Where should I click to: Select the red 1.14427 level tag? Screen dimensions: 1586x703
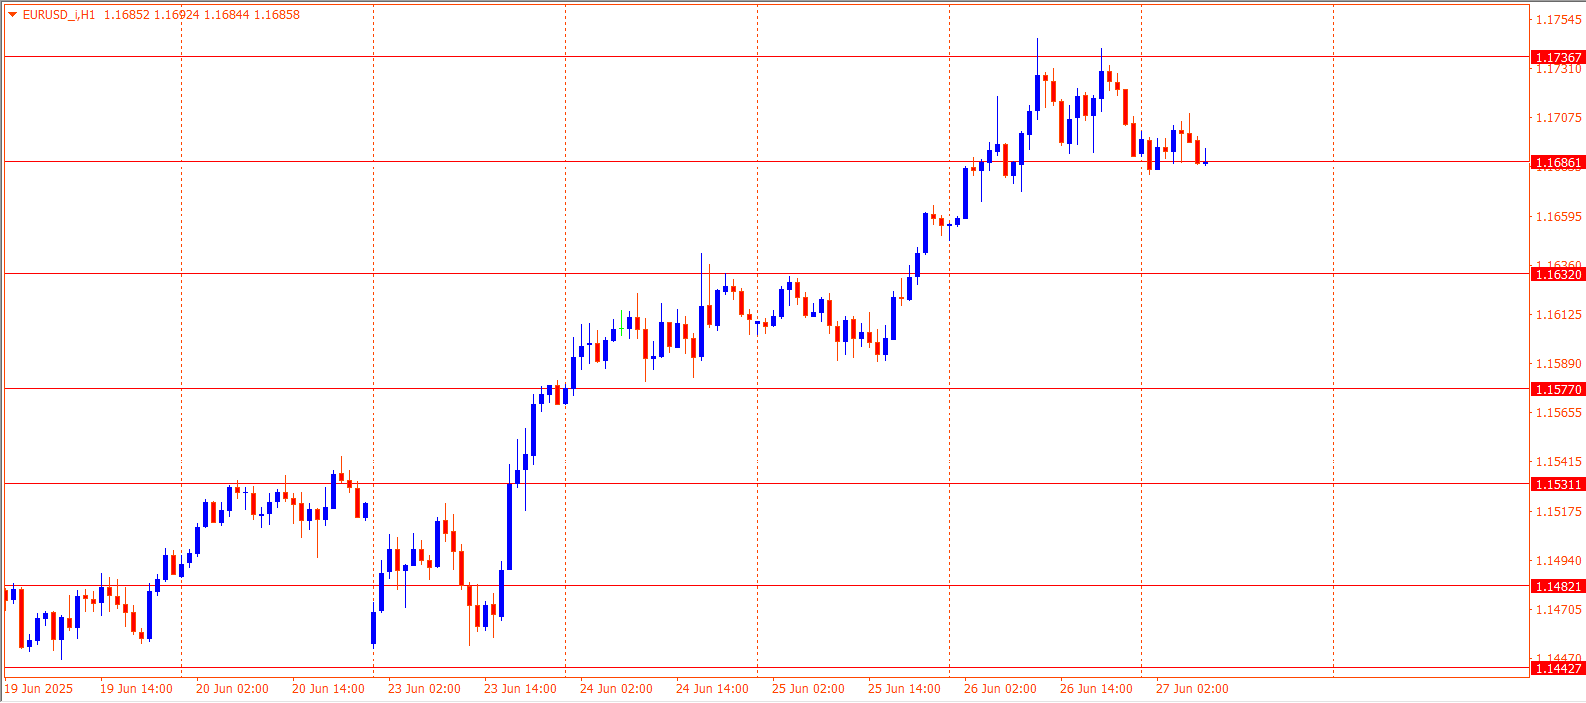coord(1558,668)
